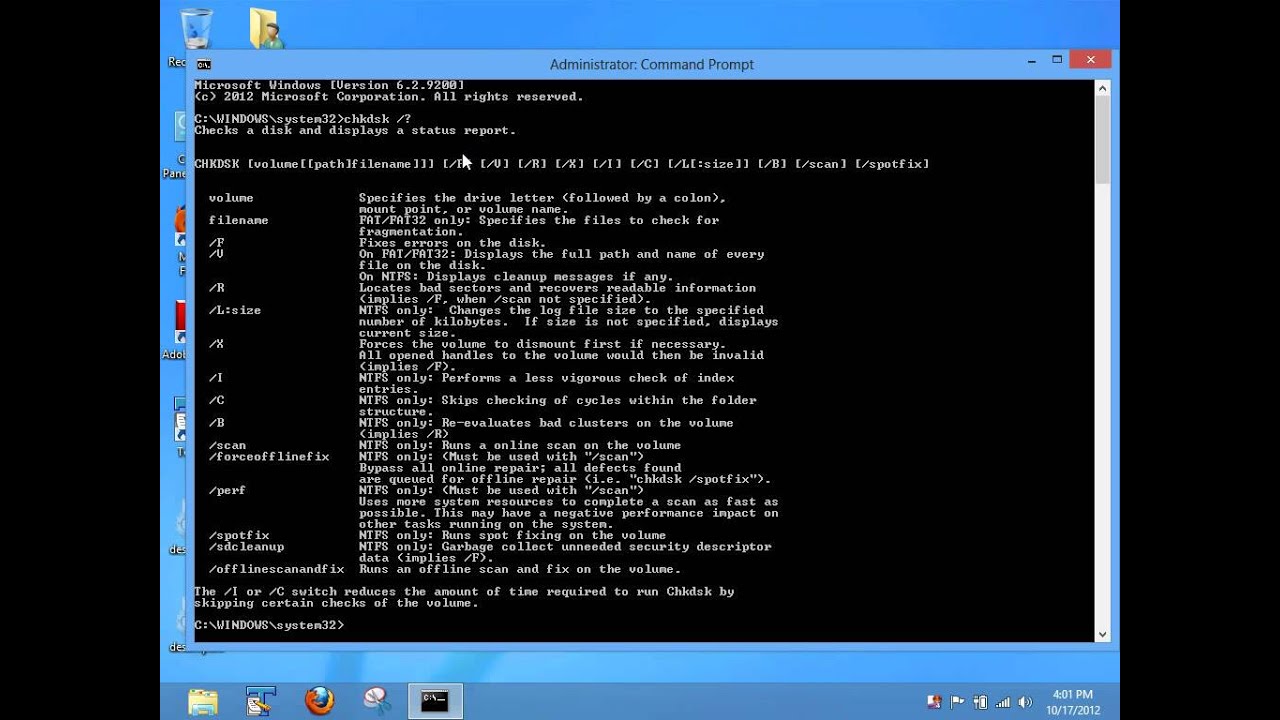Click 'Checks a disk and displays a status report.'
This screenshot has height=720, width=1280.
[x=355, y=130]
